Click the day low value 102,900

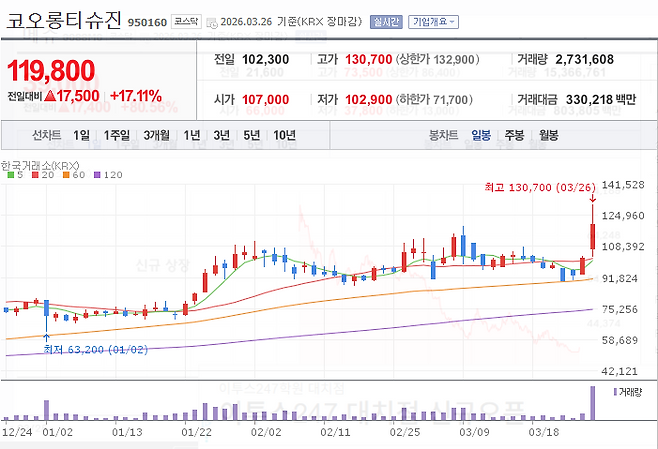(368, 99)
